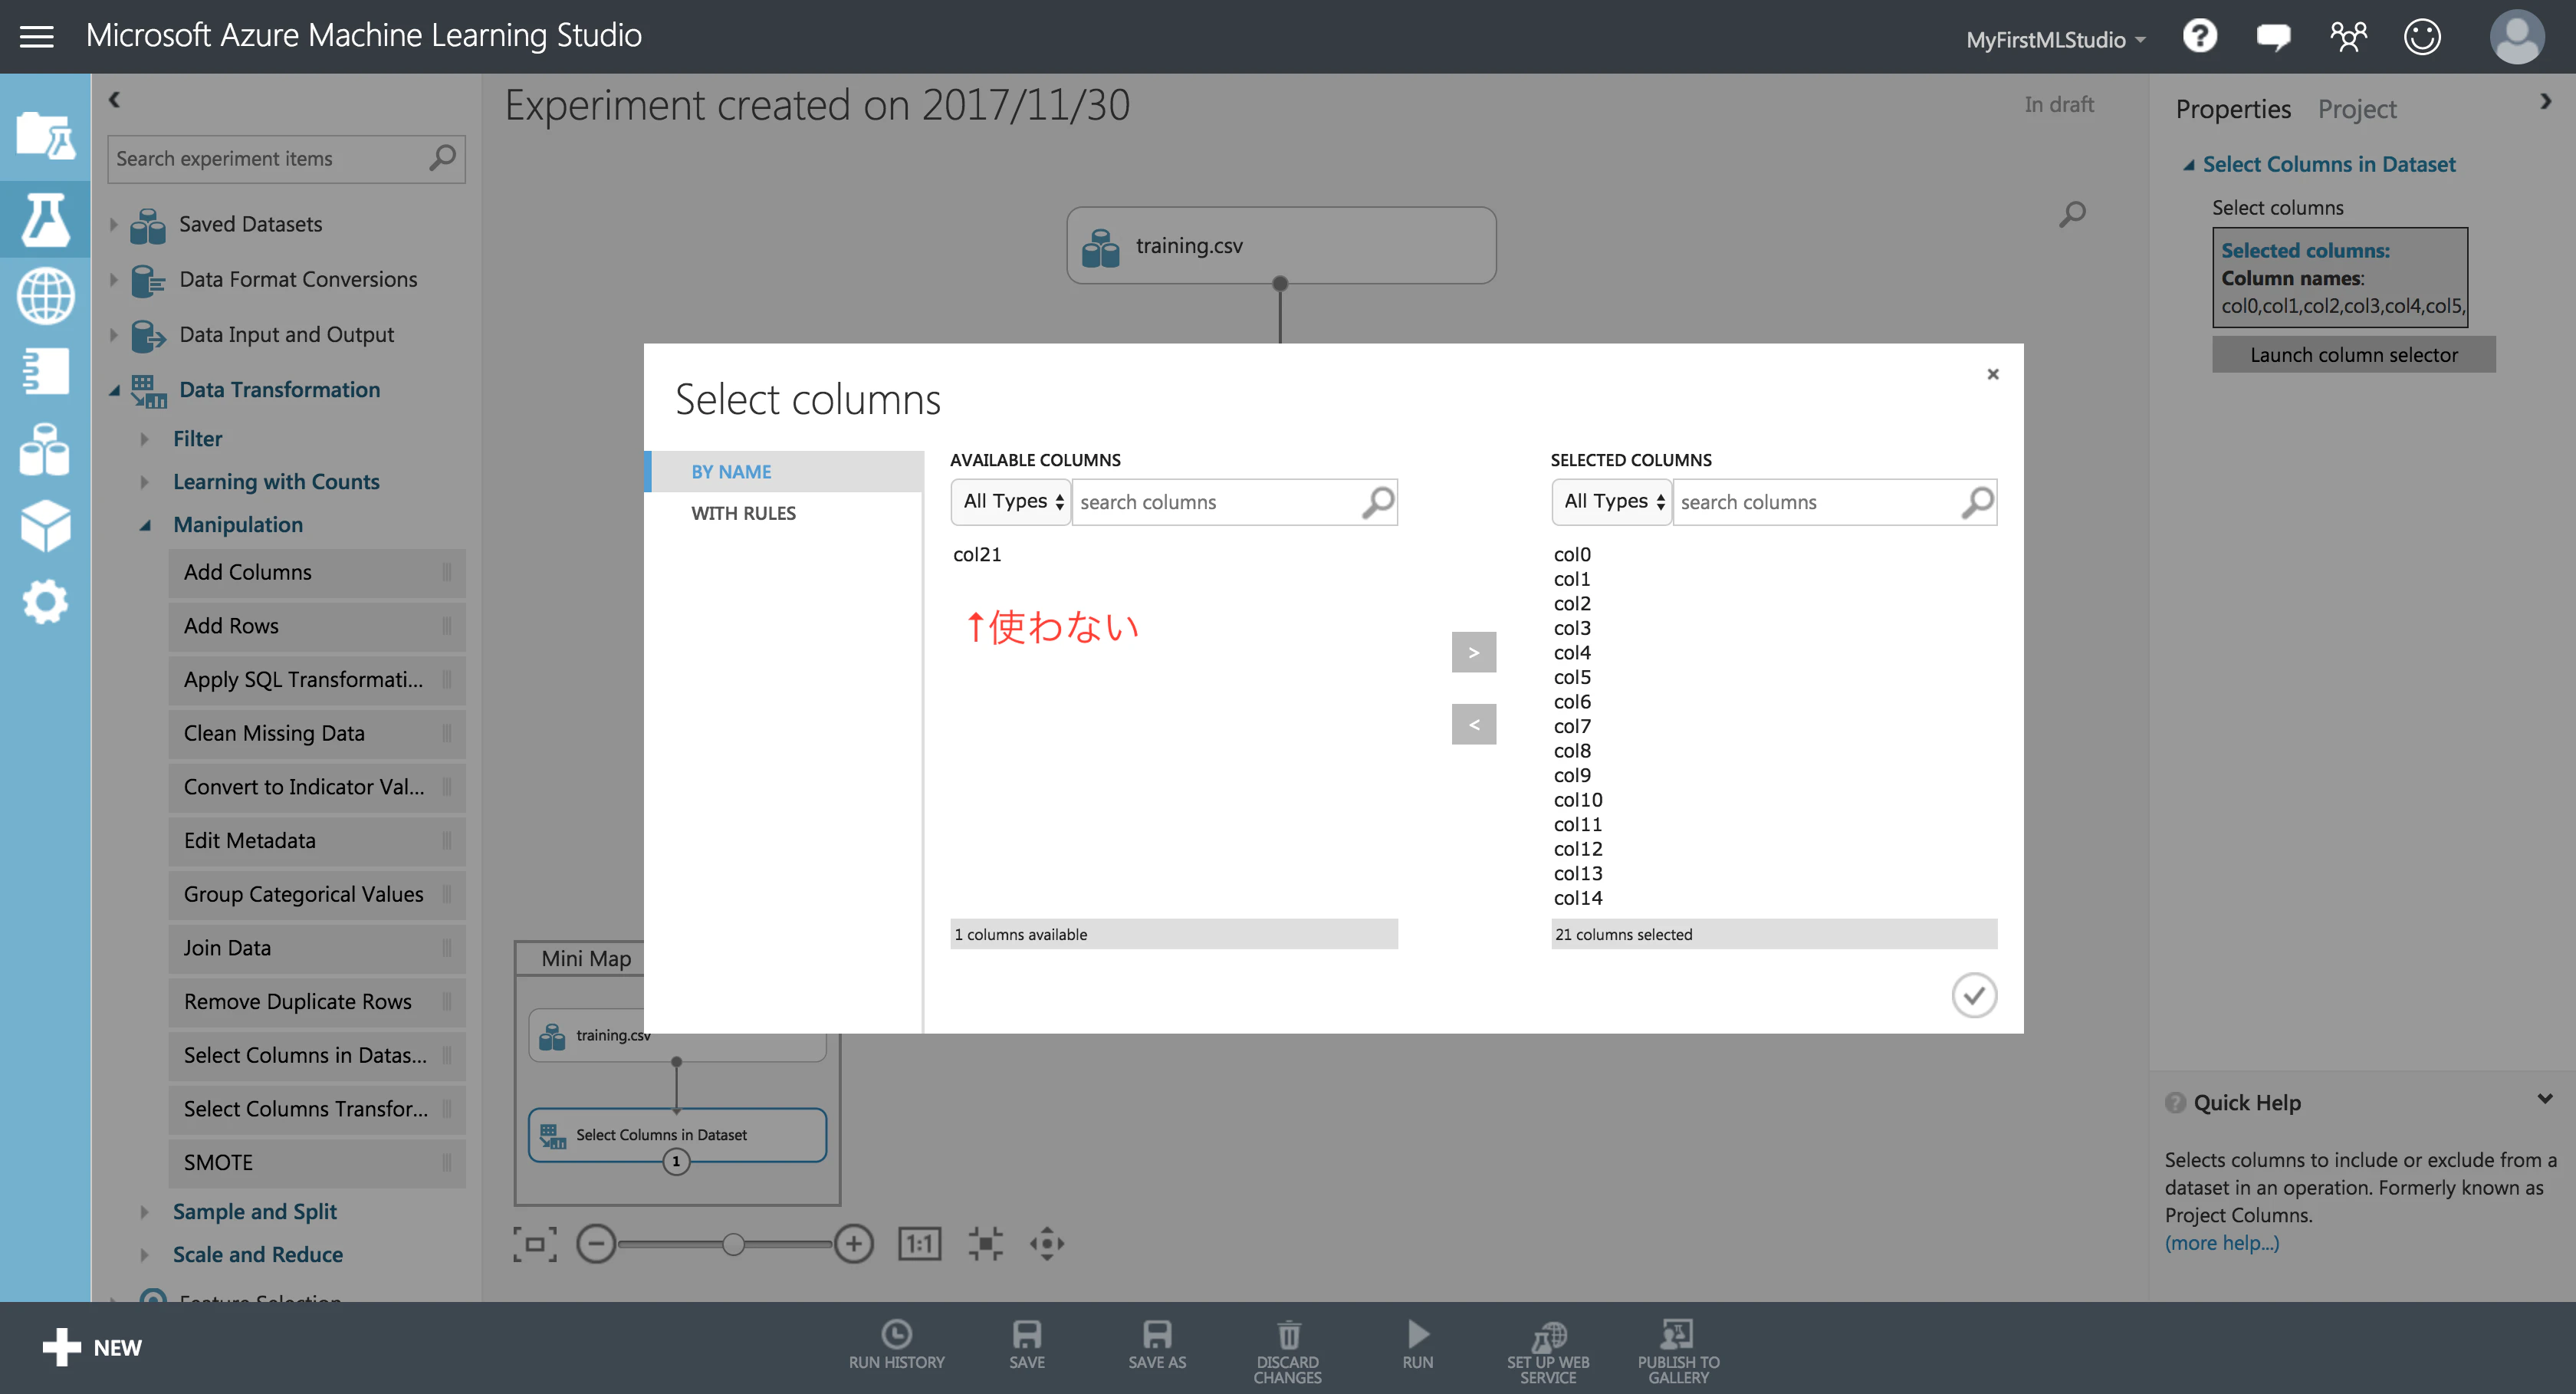Open the Settings gear sidebar icon

click(x=45, y=602)
